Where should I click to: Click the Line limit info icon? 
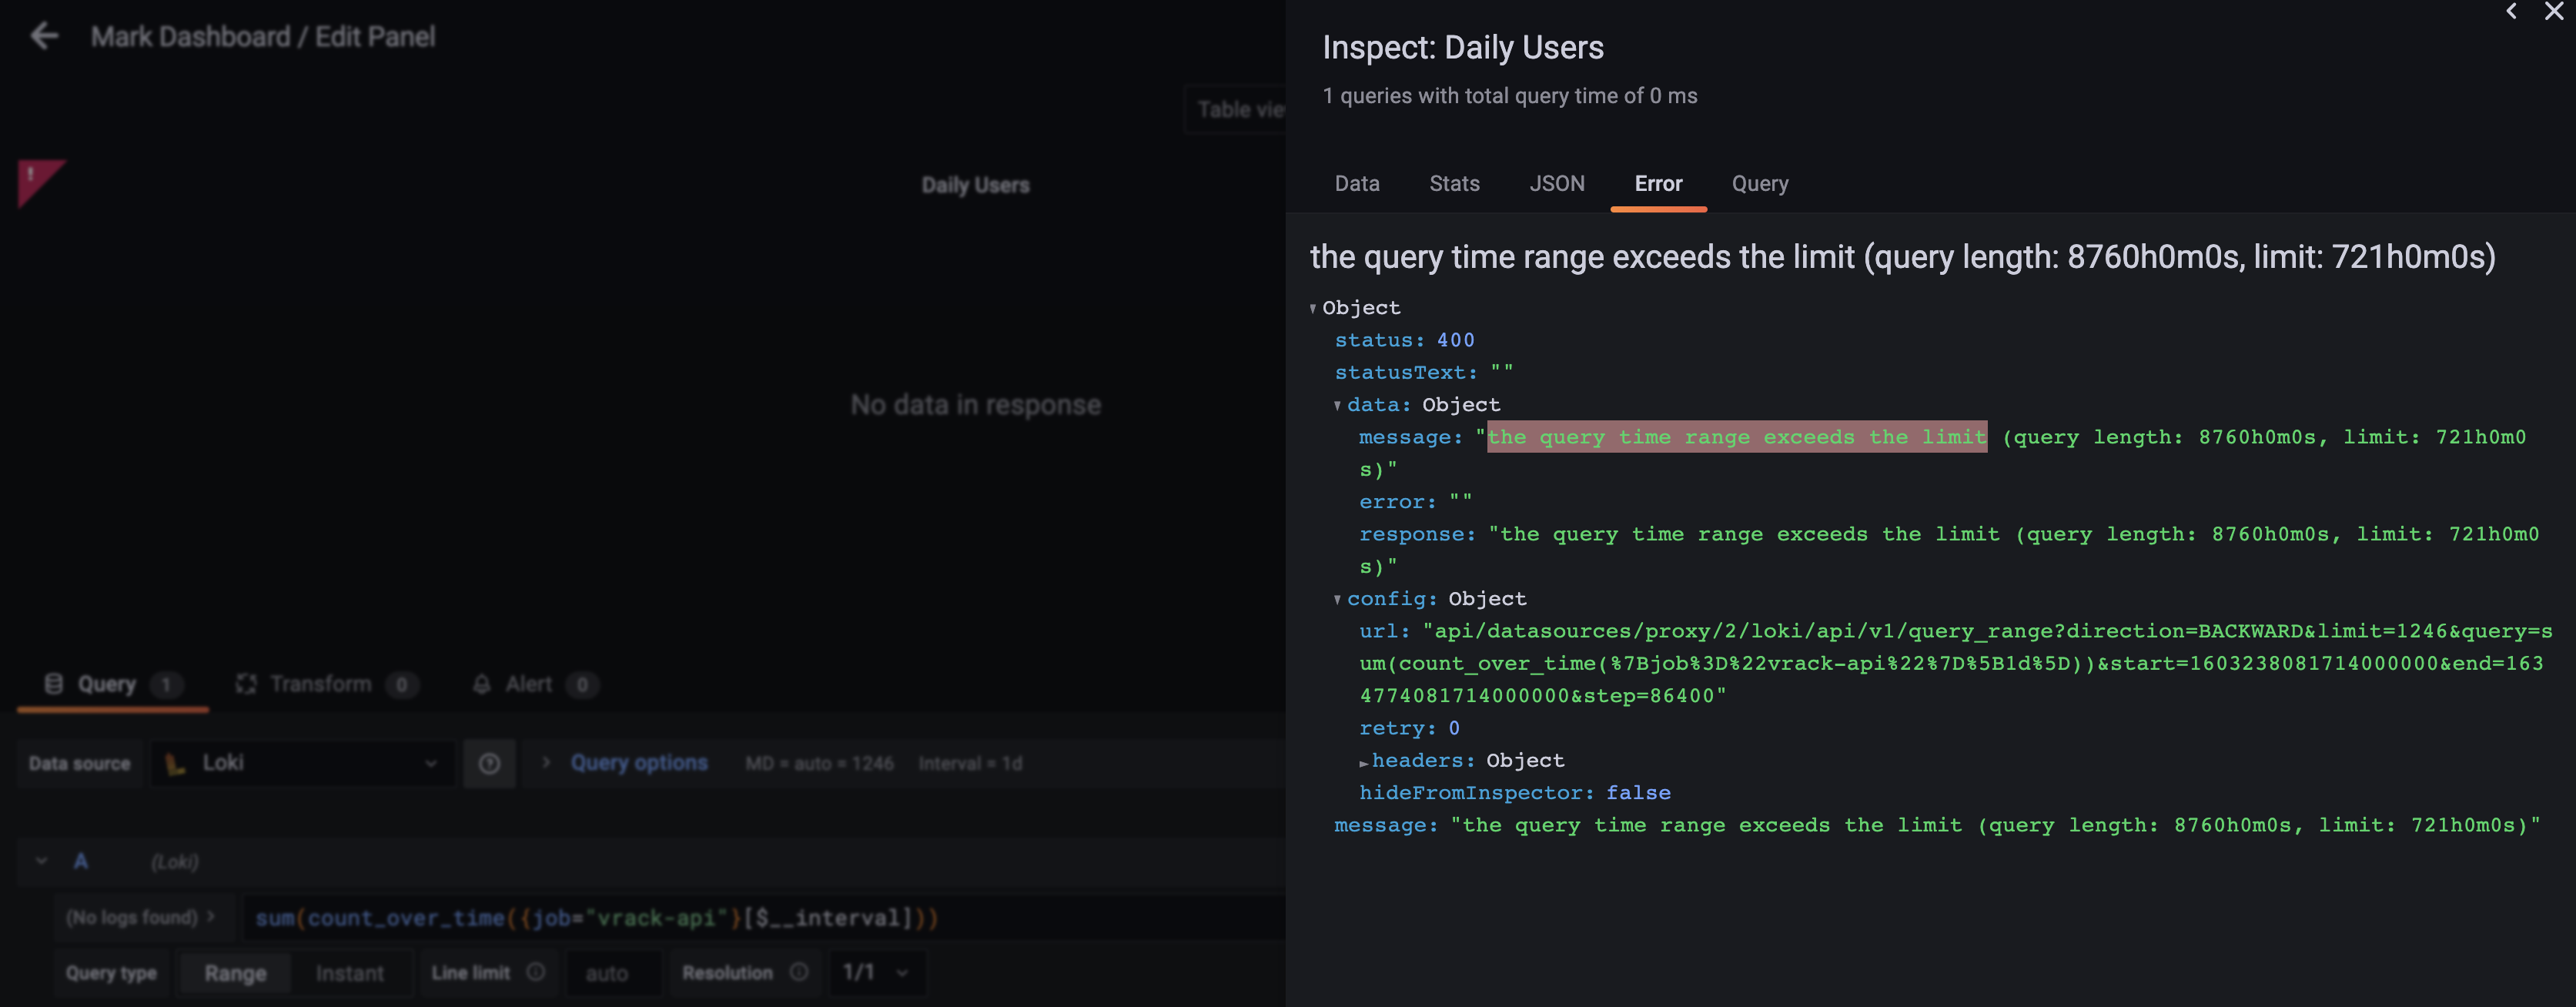(536, 971)
